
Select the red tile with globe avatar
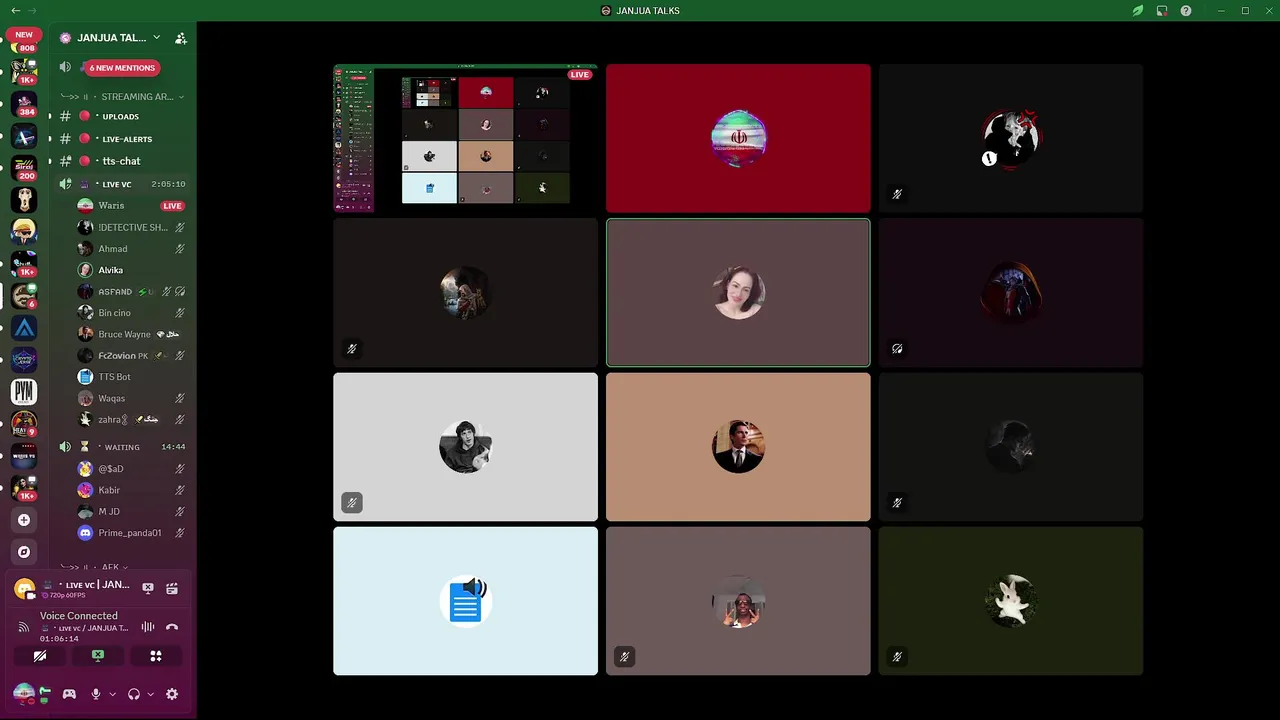pyautogui.click(x=738, y=138)
